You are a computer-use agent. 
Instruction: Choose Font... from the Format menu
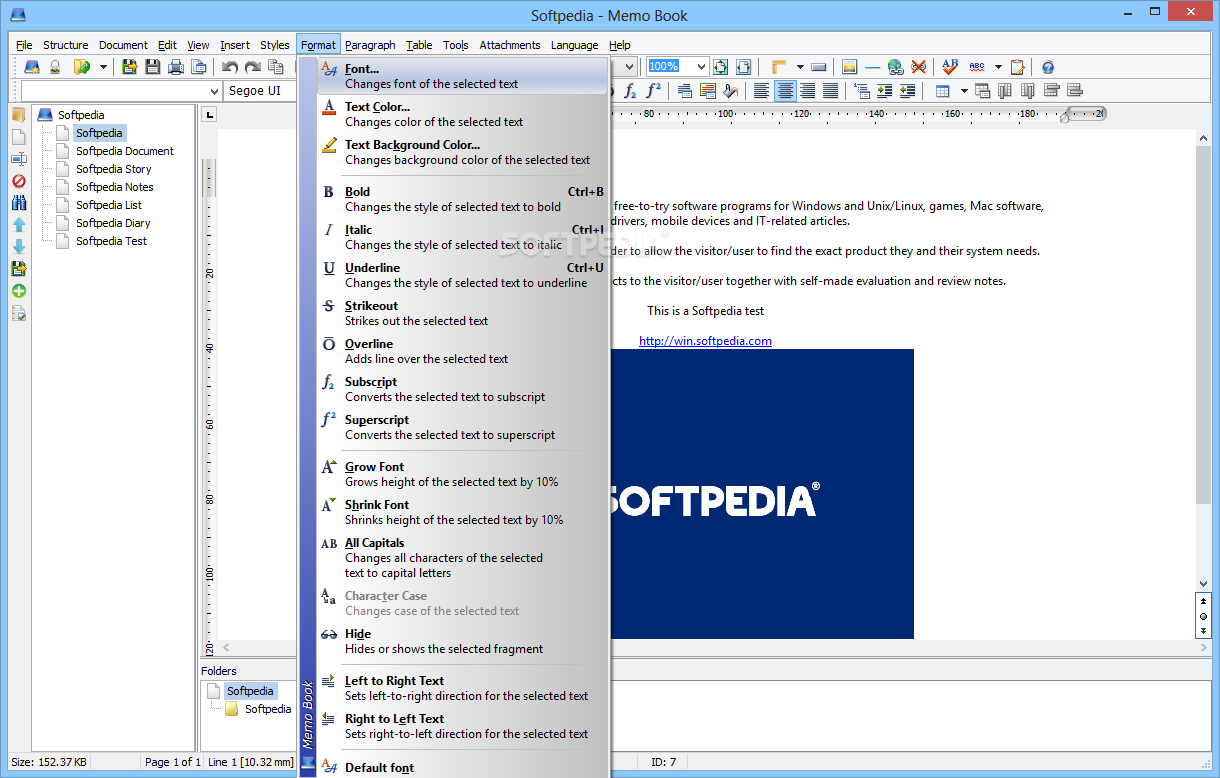pos(463,76)
